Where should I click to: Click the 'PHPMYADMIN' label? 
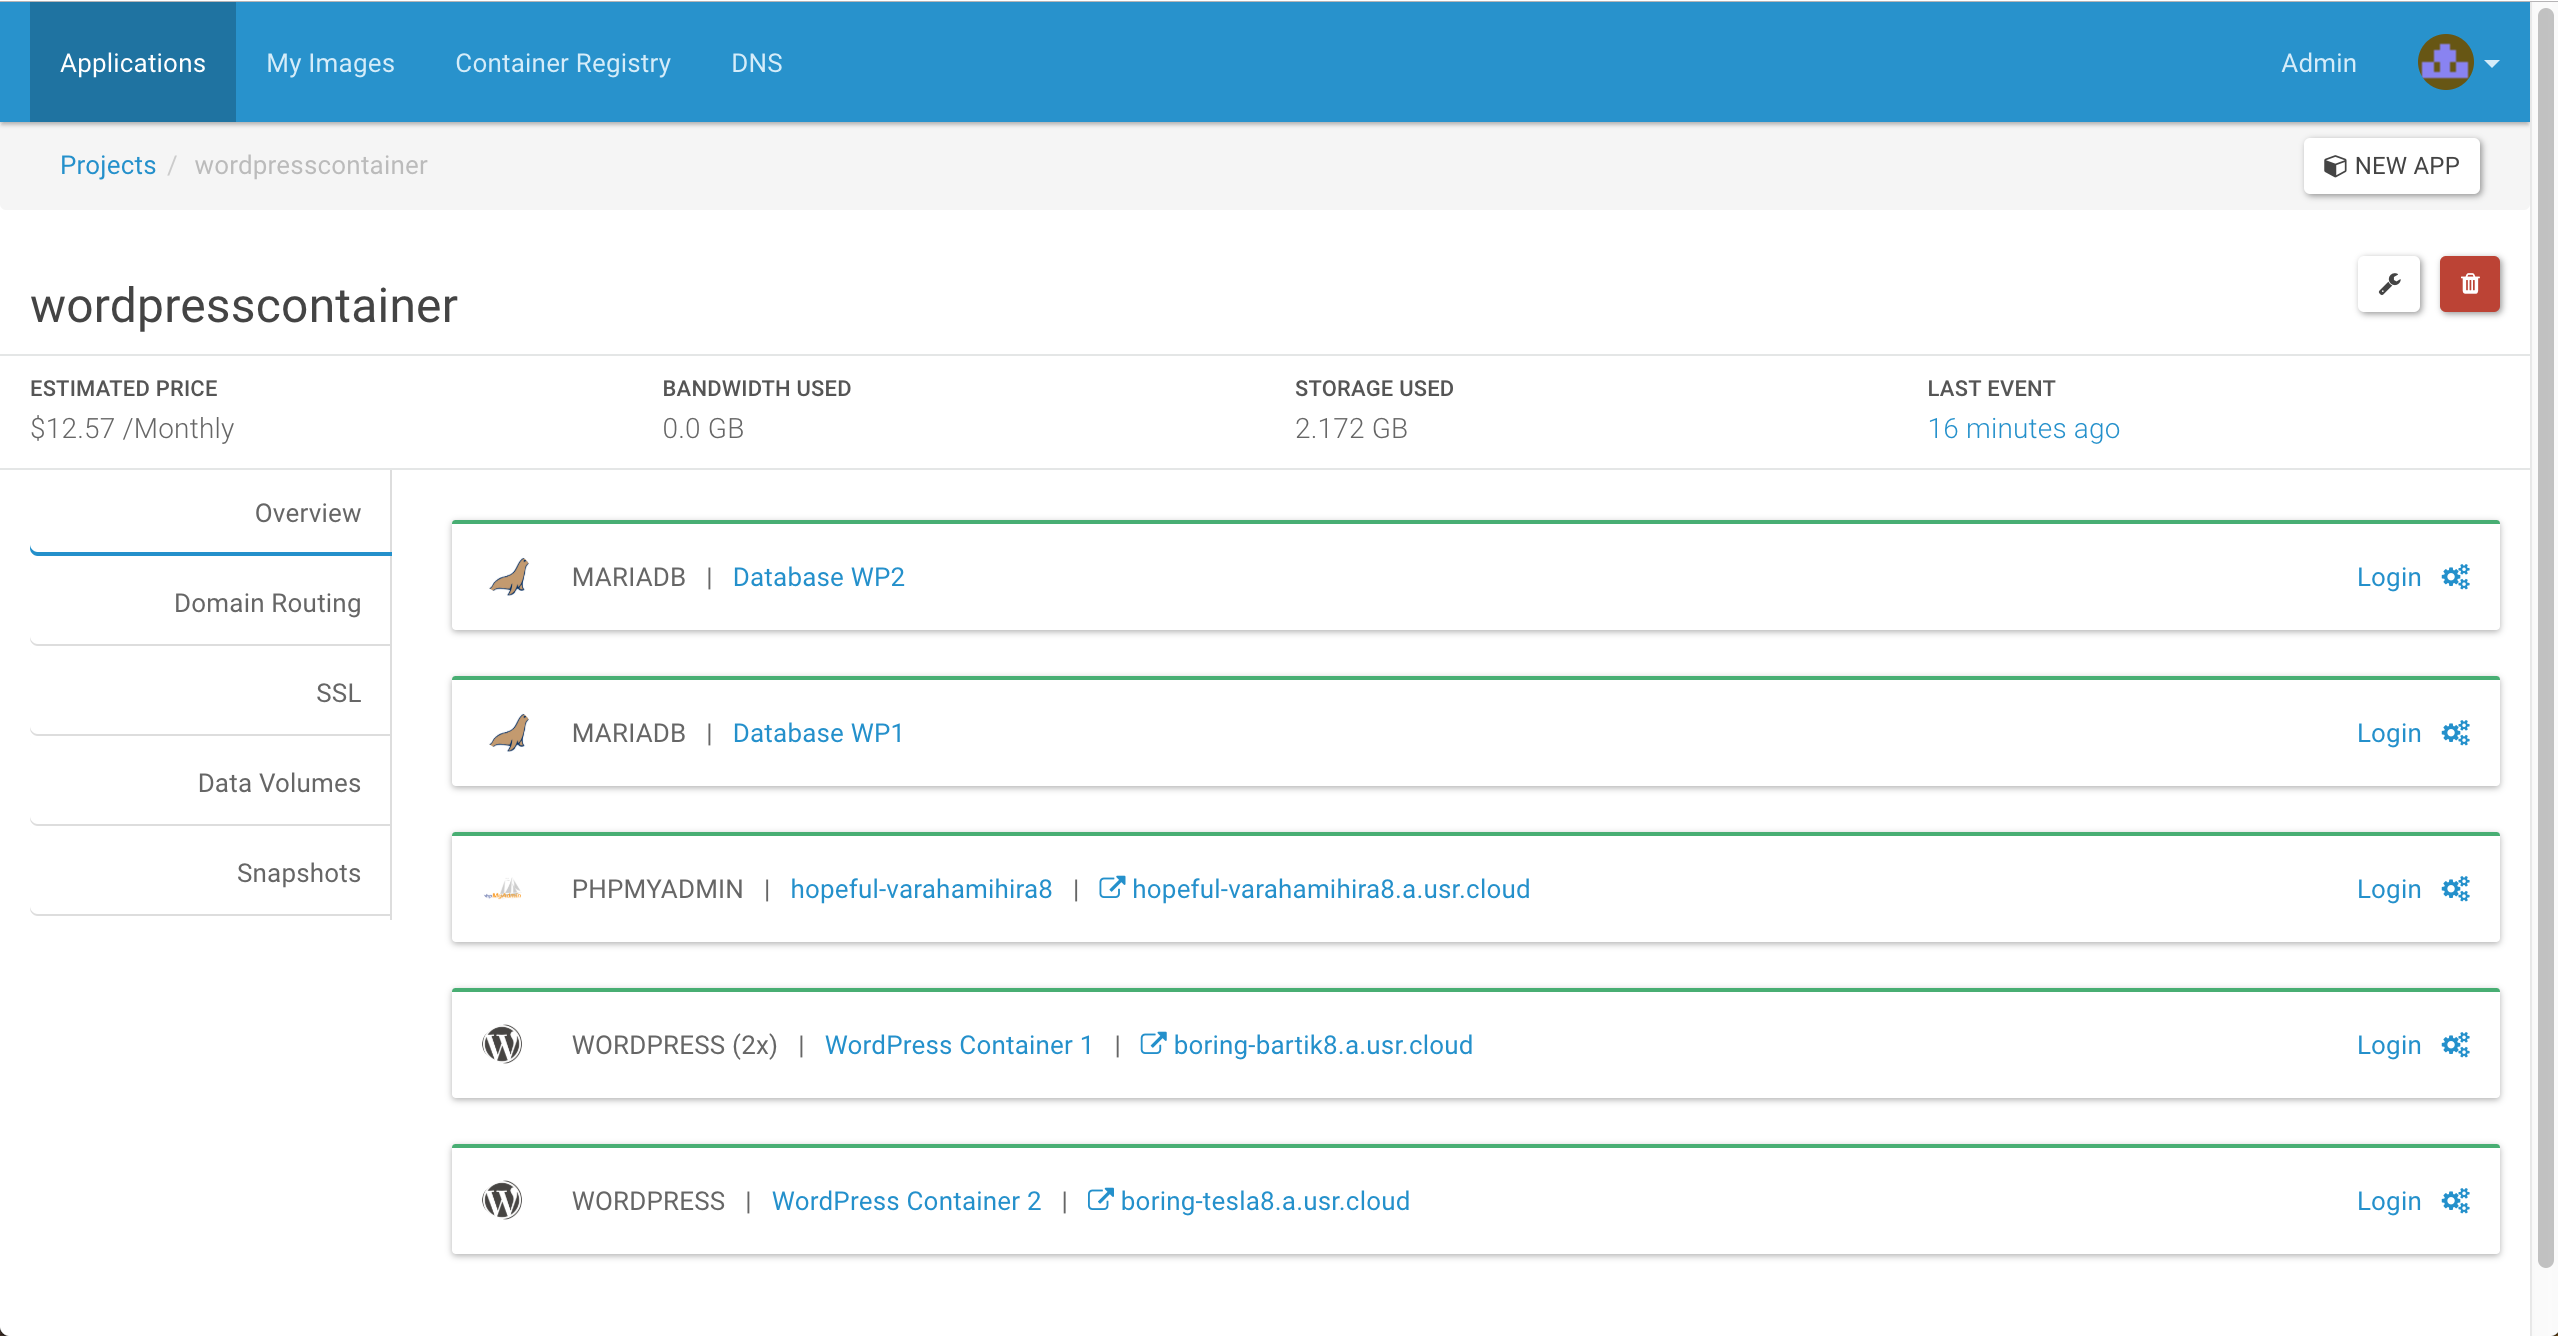click(x=658, y=889)
